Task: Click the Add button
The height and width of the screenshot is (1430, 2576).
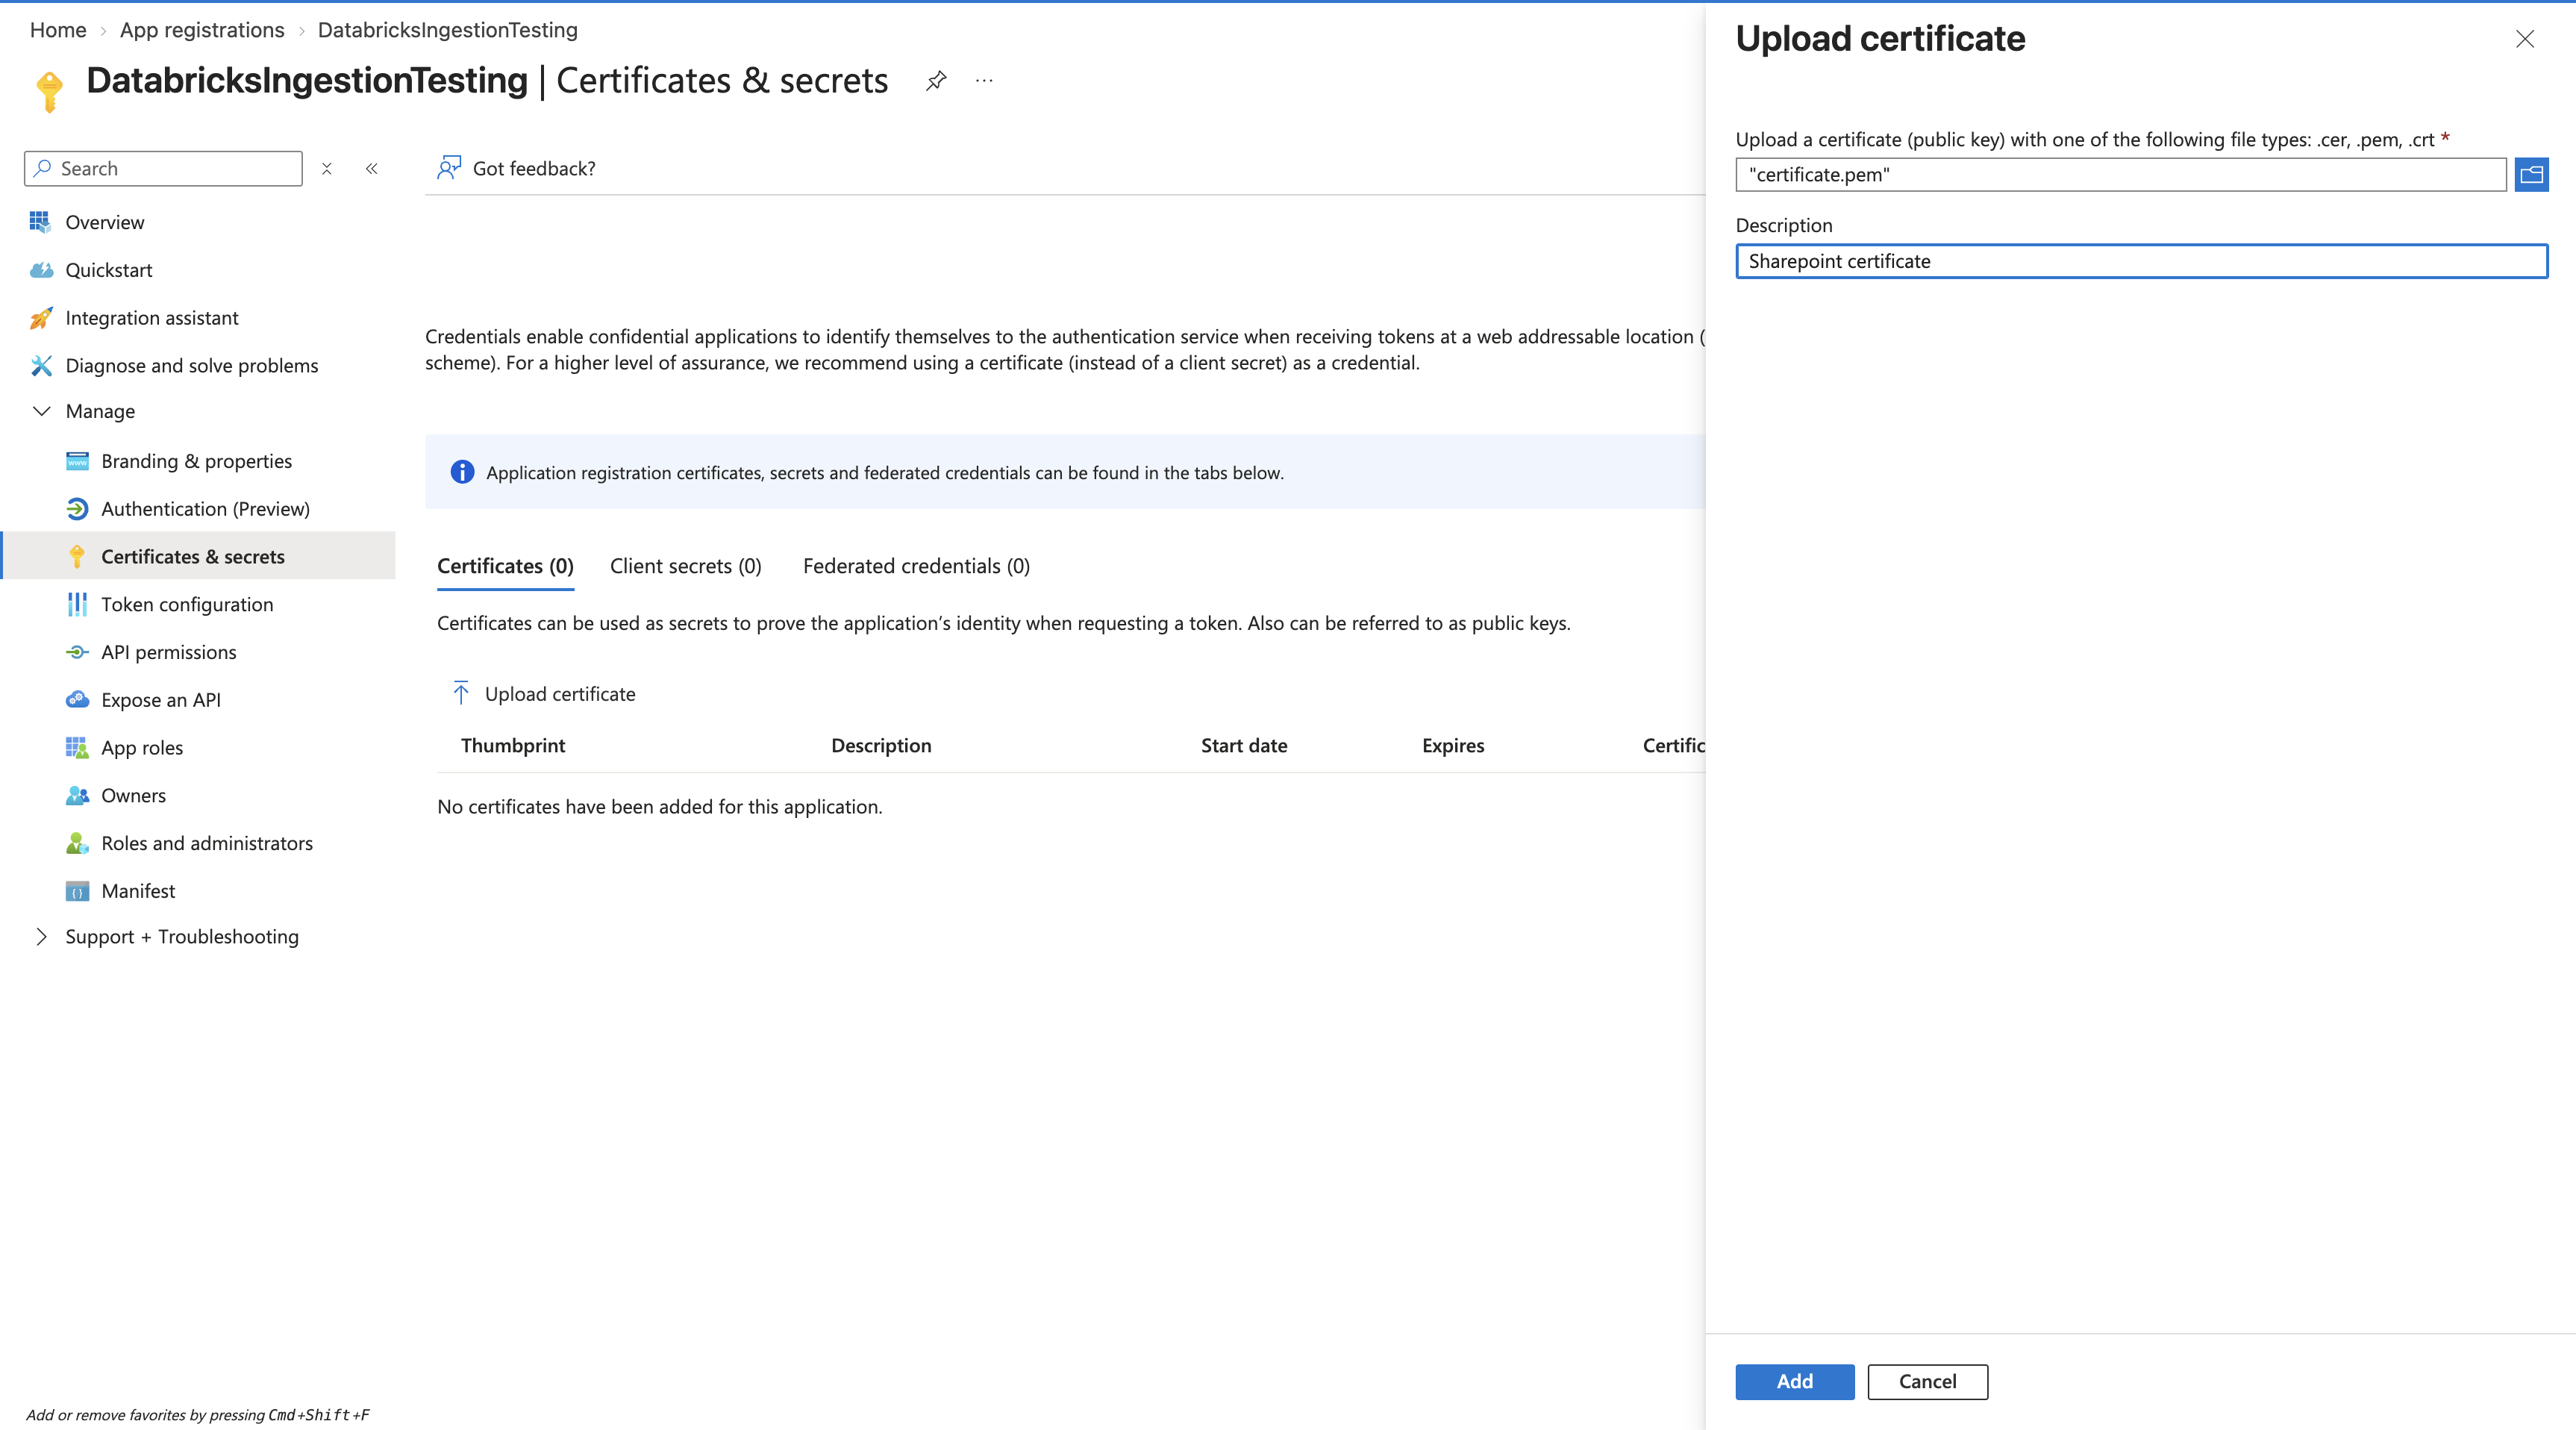Action: [1794, 1382]
